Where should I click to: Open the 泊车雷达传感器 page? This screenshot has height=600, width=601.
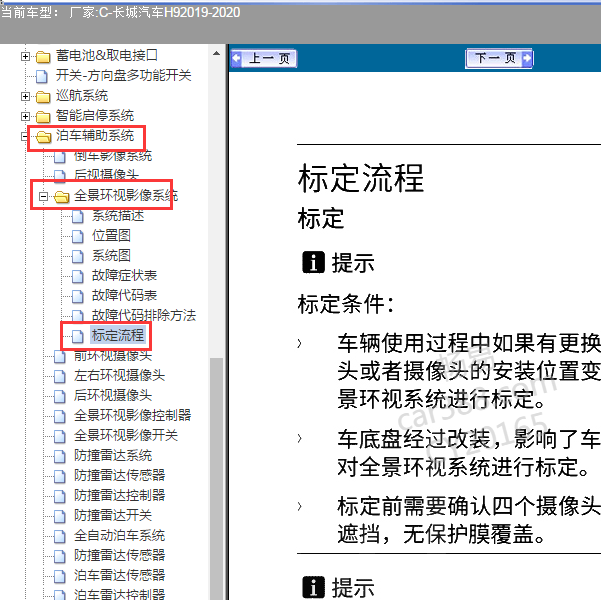(x=119, y=575)
